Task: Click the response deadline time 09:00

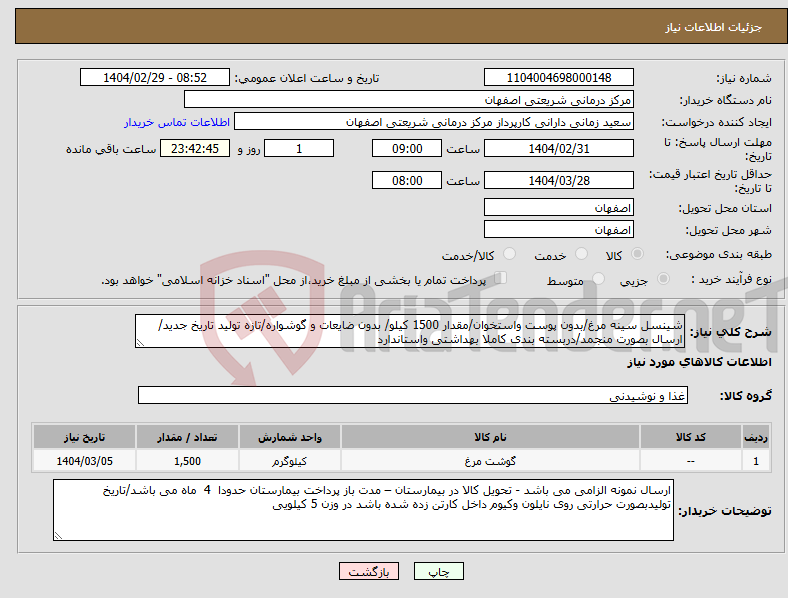Action: click(x=407, y=148)
